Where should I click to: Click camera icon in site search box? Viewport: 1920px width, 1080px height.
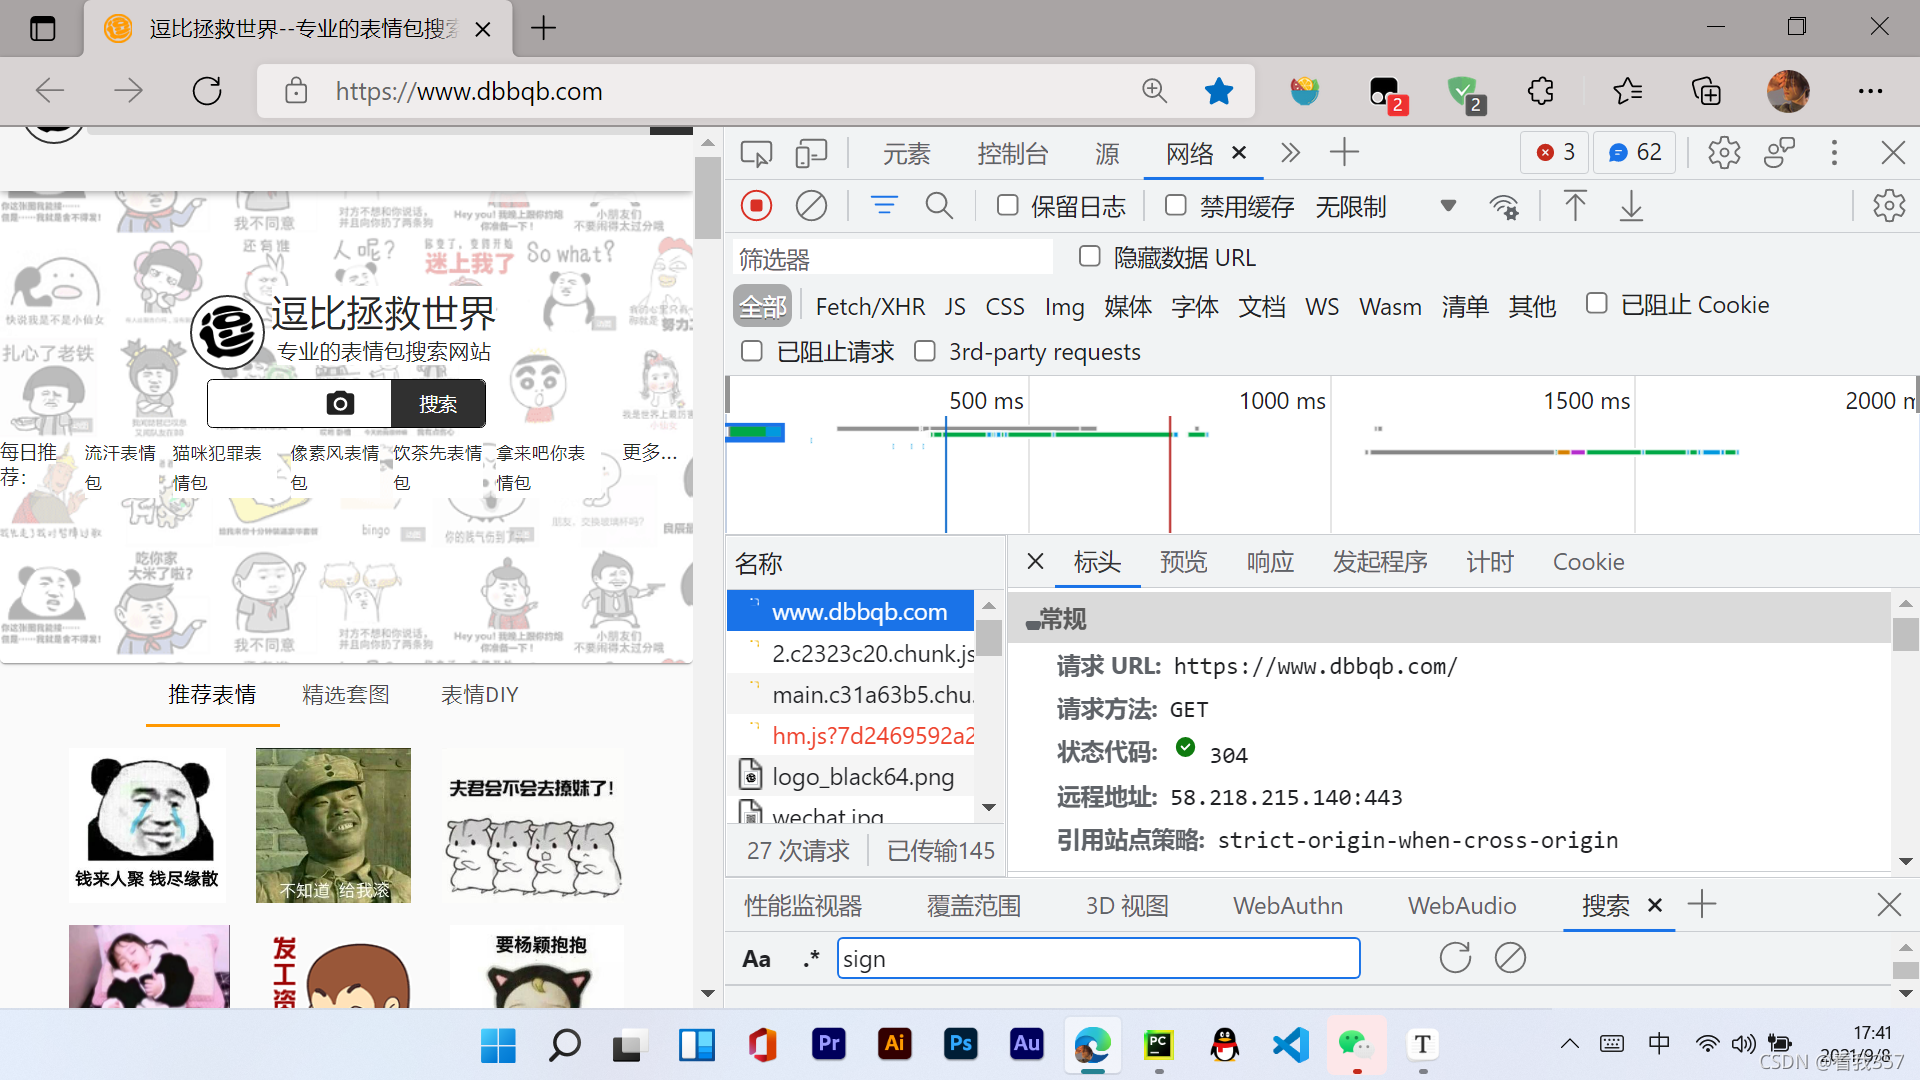point(340,403)
